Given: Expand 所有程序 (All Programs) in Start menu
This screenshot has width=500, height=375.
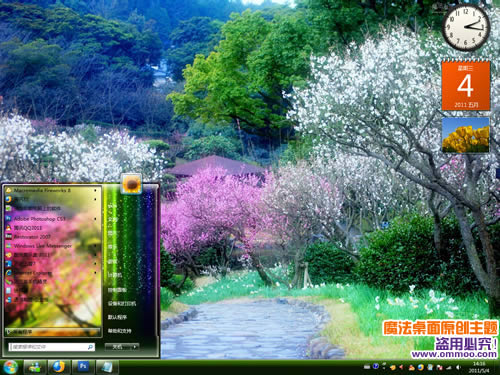Looking at the screenshot, I should pyautogui.click(x=53, y=332).
